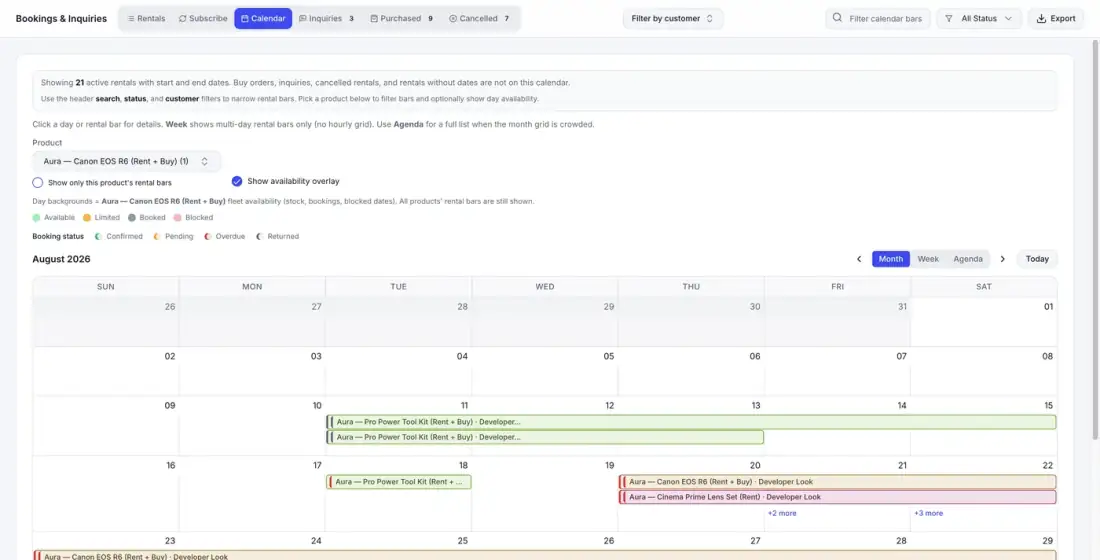Open the Cinema Prime Lens Set rental bar

pos(837,497)
